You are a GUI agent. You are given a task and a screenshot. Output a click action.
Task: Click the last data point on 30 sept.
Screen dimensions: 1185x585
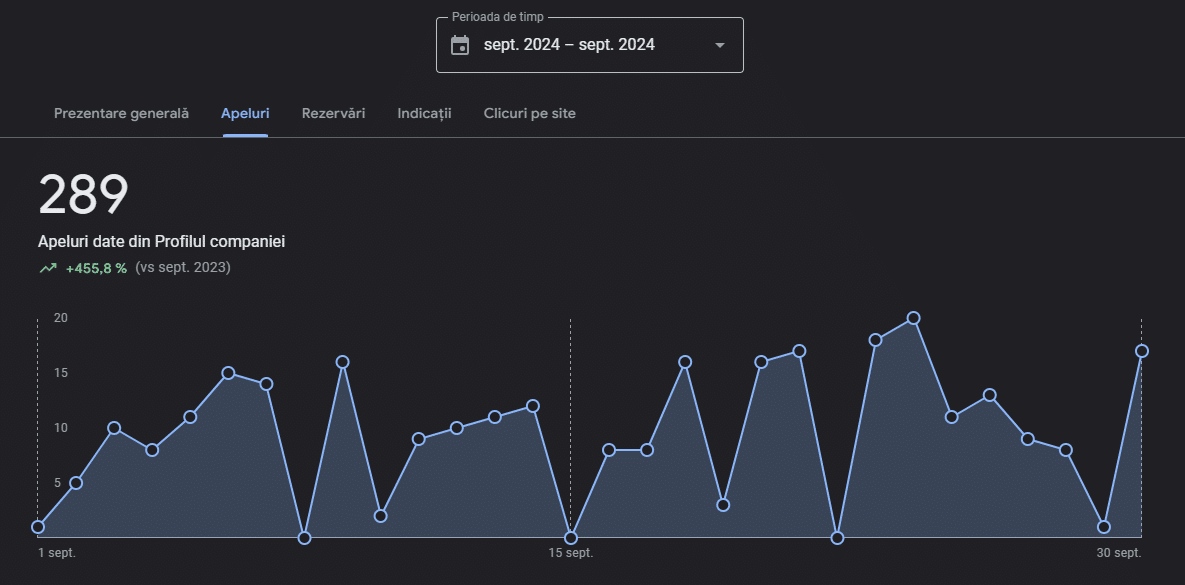(x=1142, y=351)
